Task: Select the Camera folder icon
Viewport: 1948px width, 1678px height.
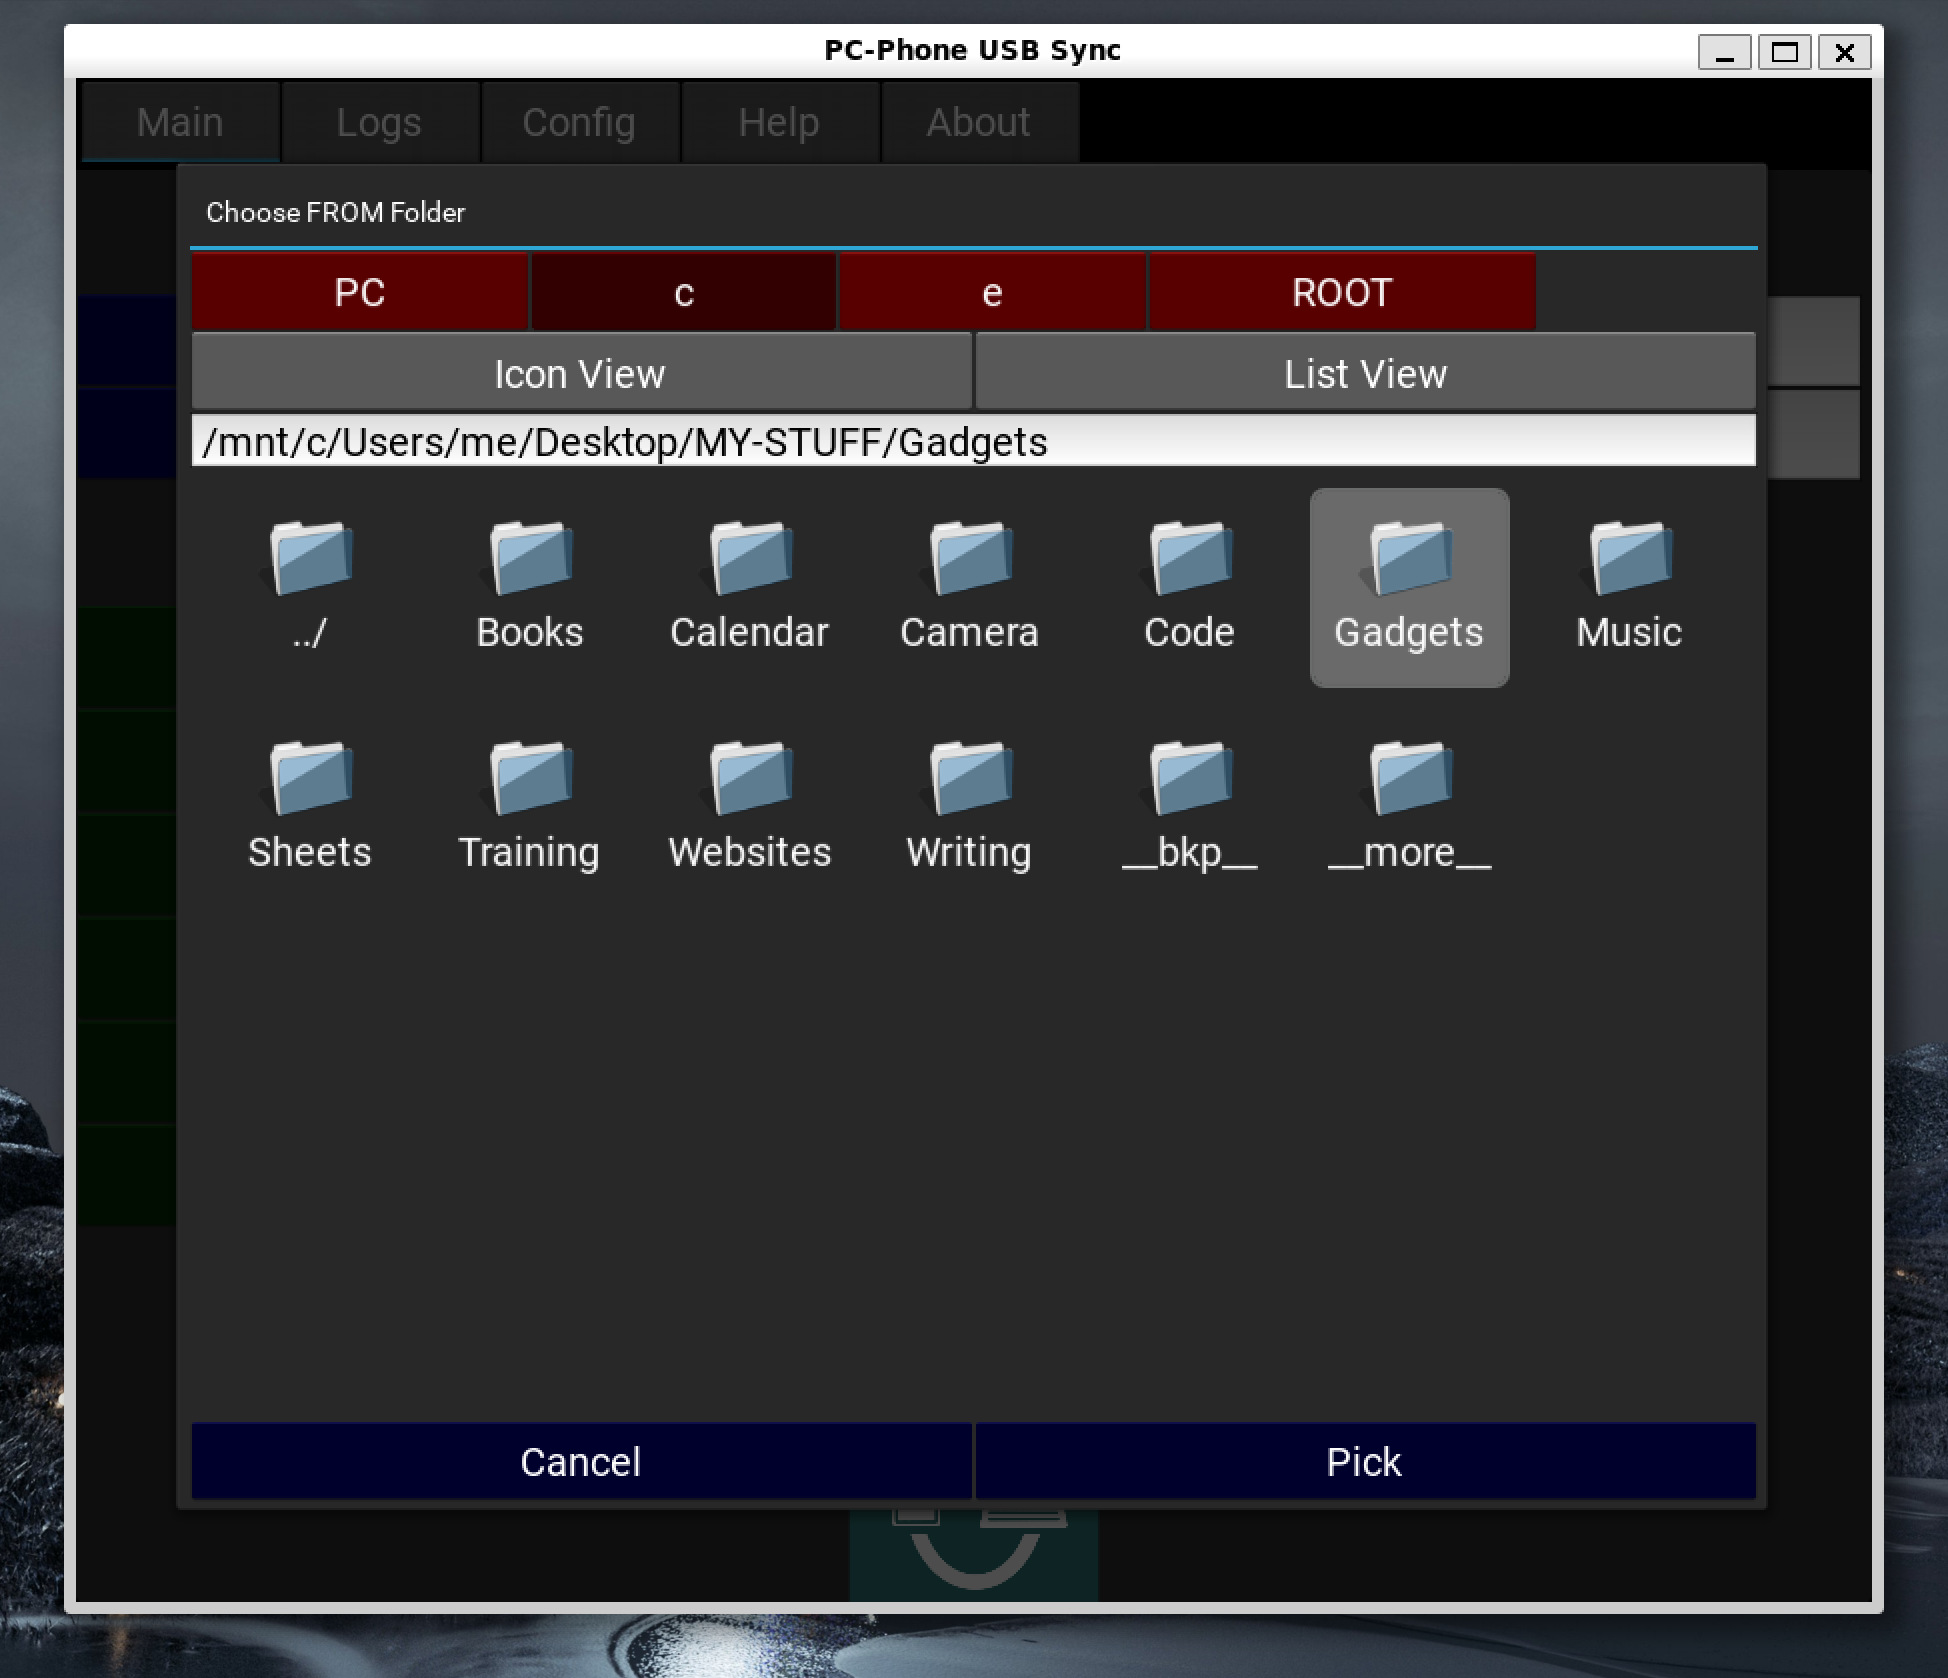Action: point(970,586)
